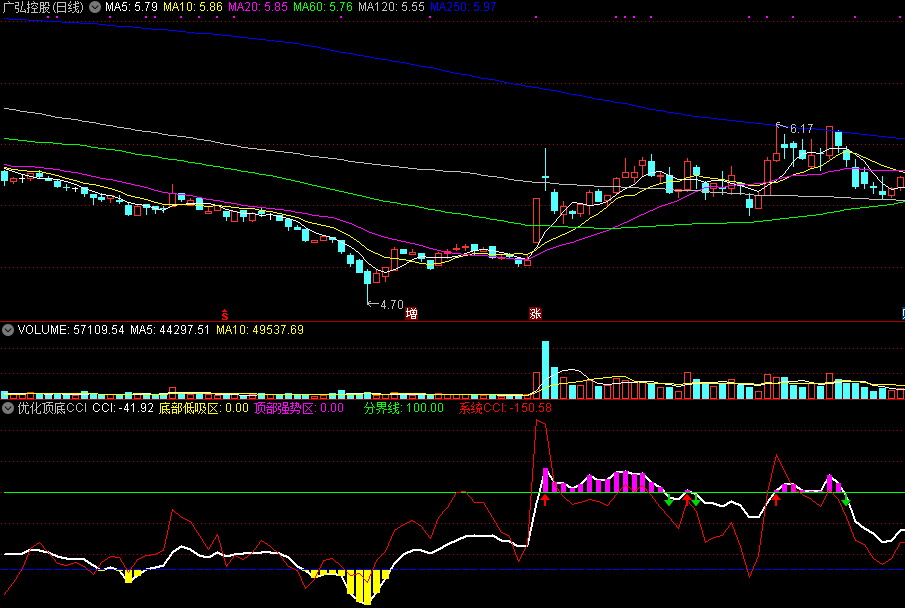
Task: Click the volume MA10: 49537.69 value
Action: pos(260,330)
